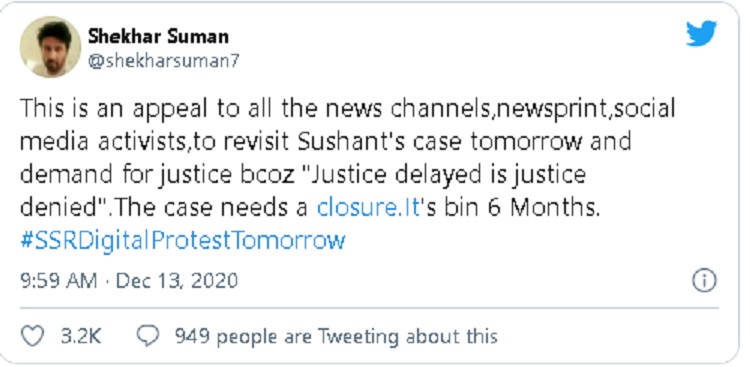This screenshot has height=367, width=750.
Task: Follow the closure.It link in tweet
Action: [x=368, y=208]
